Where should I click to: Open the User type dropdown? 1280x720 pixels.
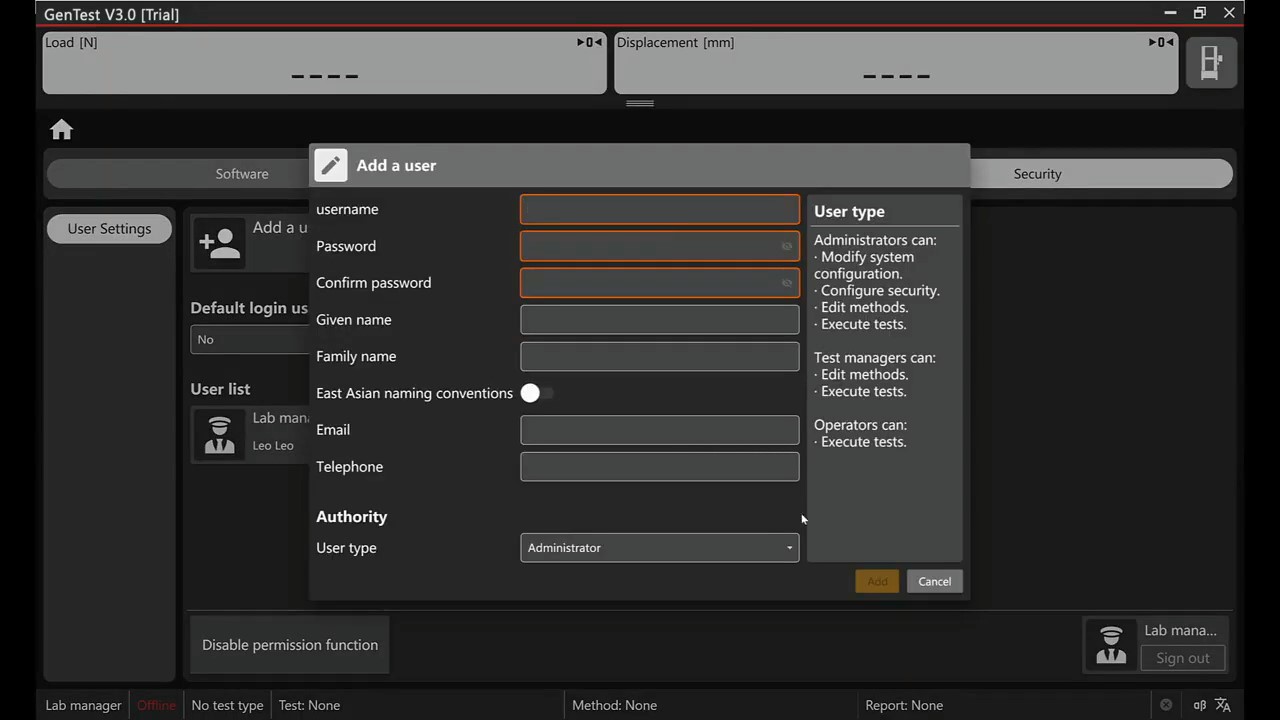pyautogui.click(x=659, y=548)
